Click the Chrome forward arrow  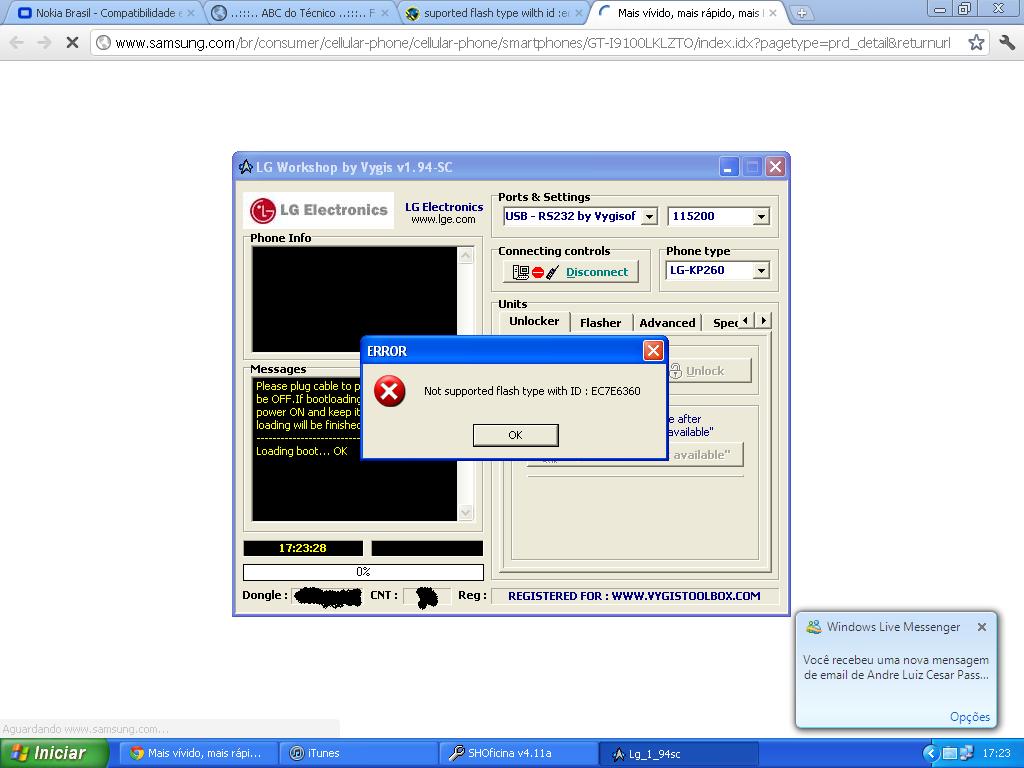tap(44, 43)
